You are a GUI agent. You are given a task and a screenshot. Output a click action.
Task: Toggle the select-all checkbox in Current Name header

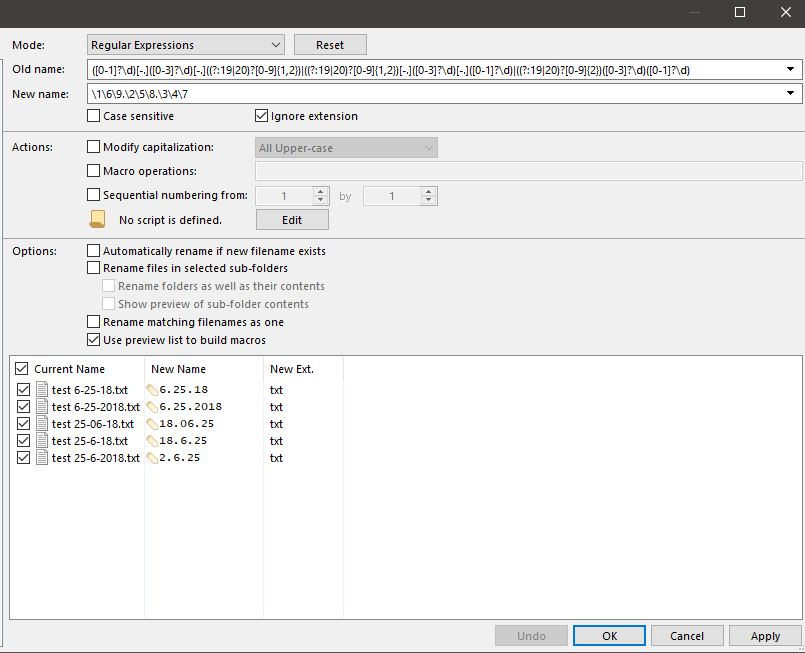click(x=21, y=368)
